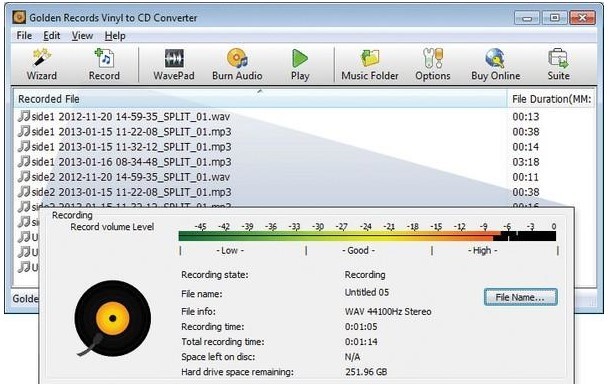
Task: Sort by File Duration column header
Action: click(551, 99)
